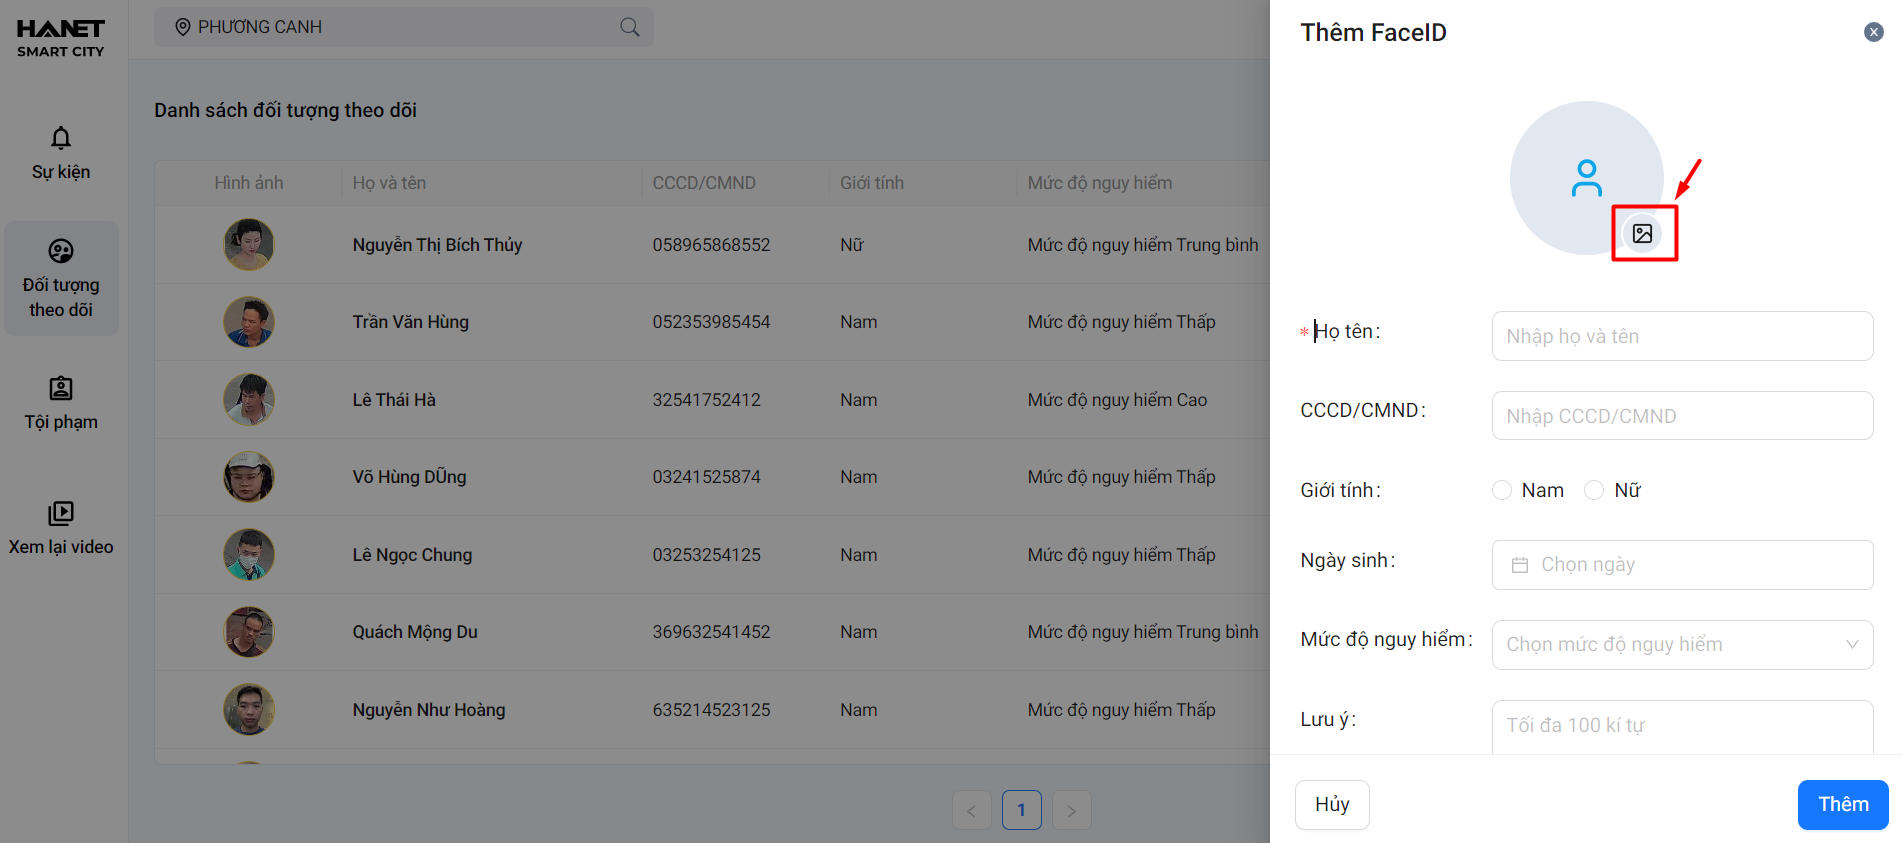Select the Nam gender radio button

click(x=1501, y=490)
